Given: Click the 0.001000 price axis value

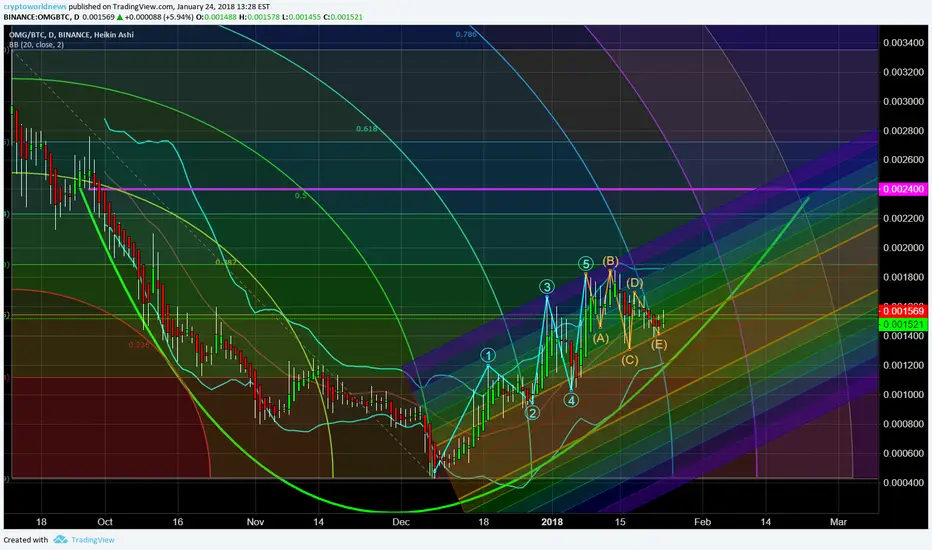Looking at the screenshot, I should click(x=903, y=395).
